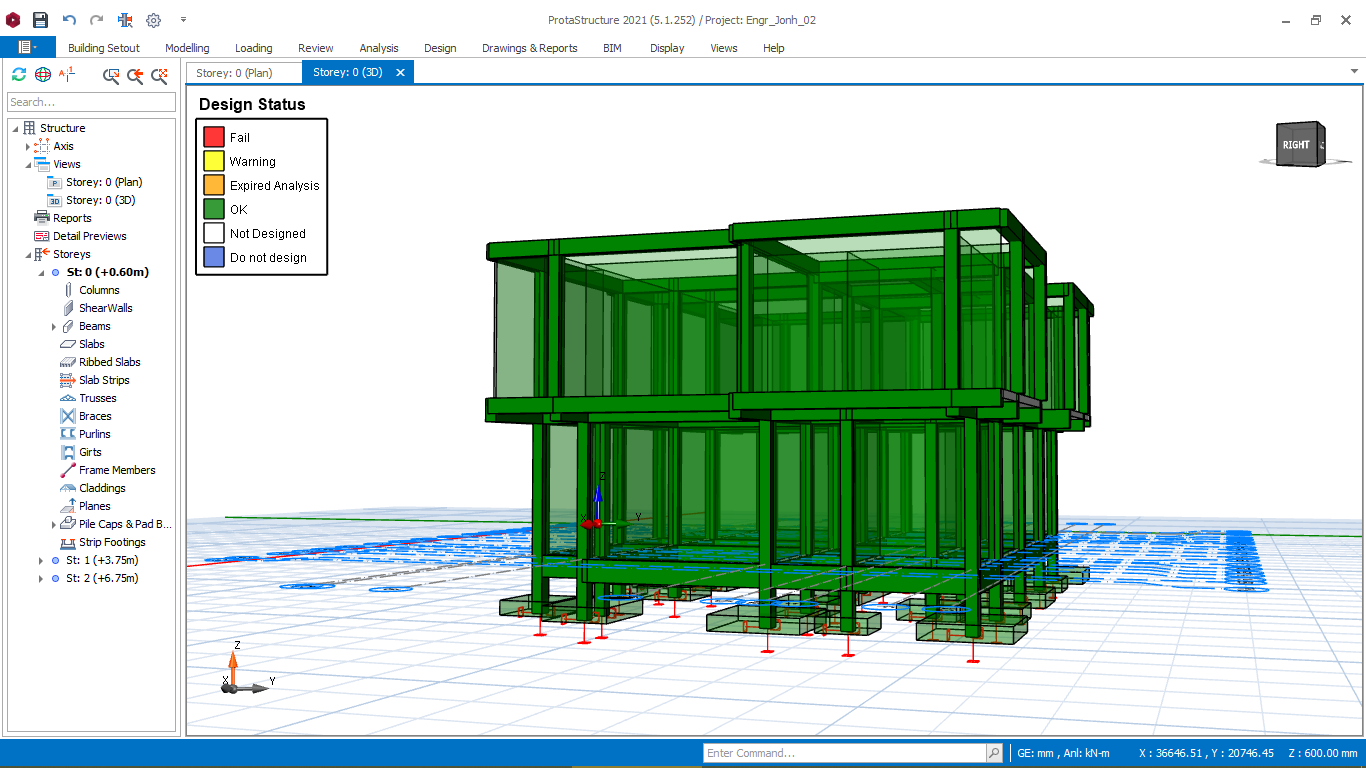Expand the Axis tree node
The image size is (1366, 768).
28,146
